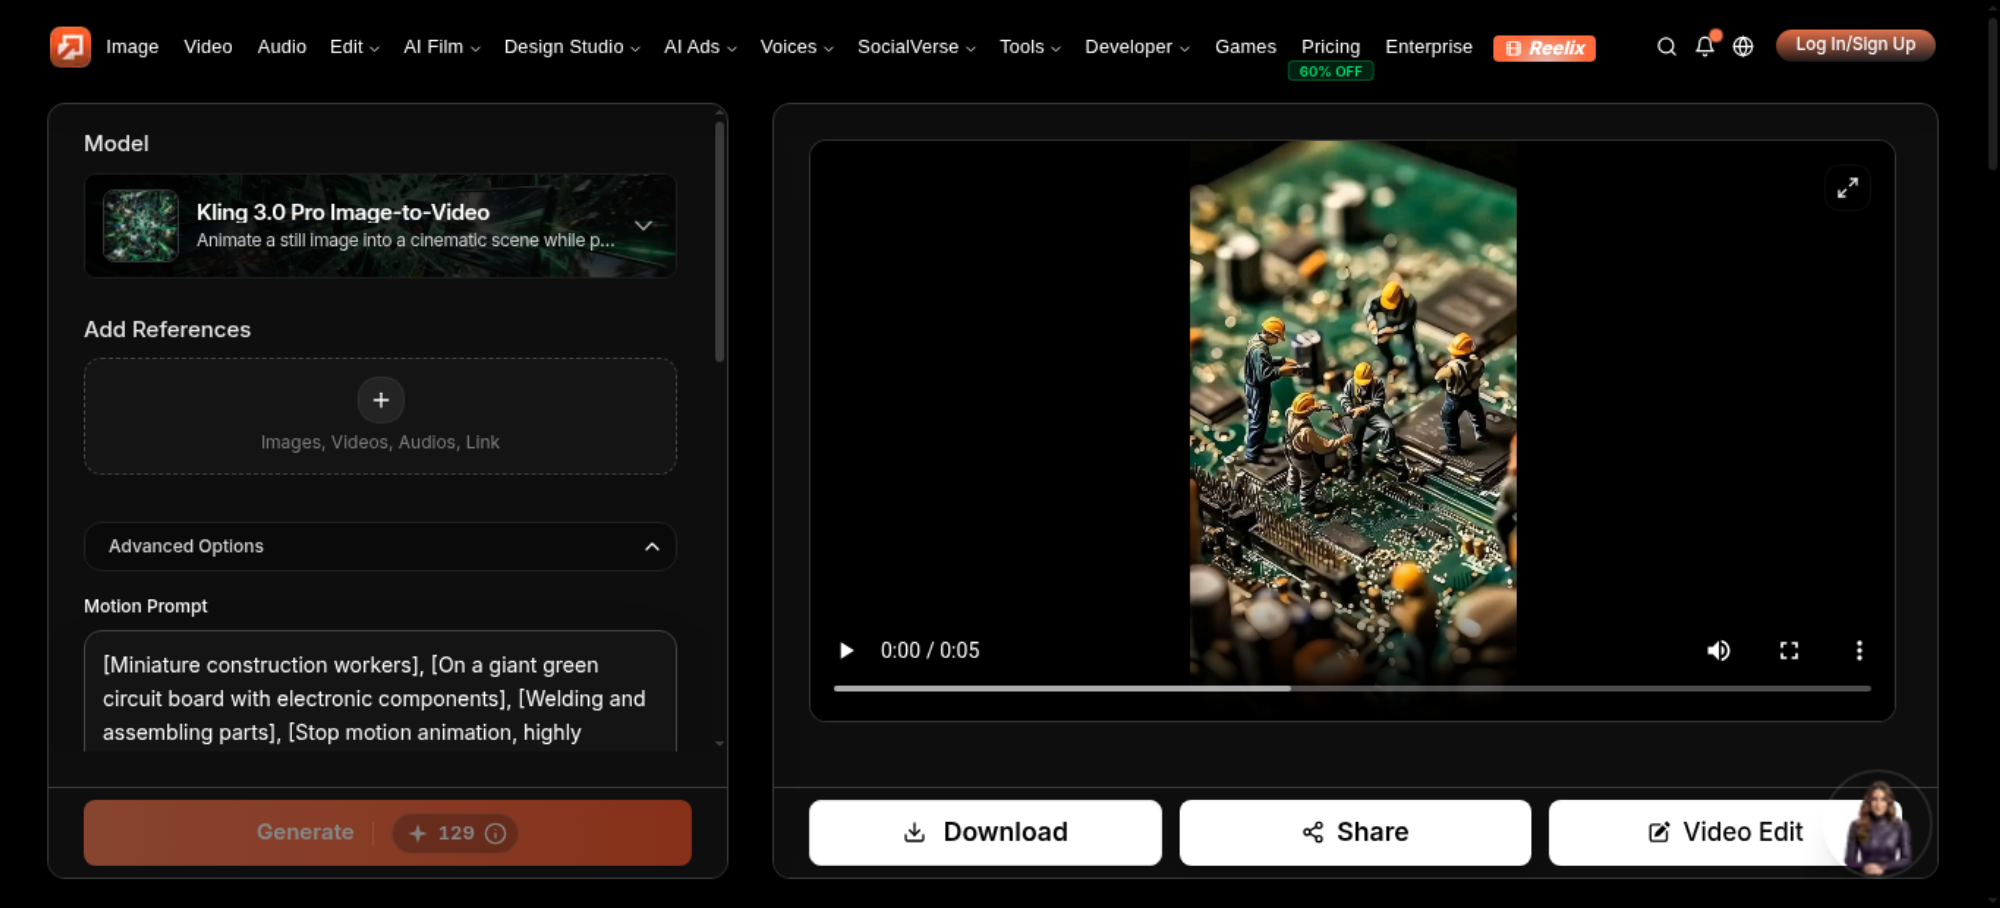Click Log In/Sign Up button
The image size is (2000, 908).
[1855, 45]
